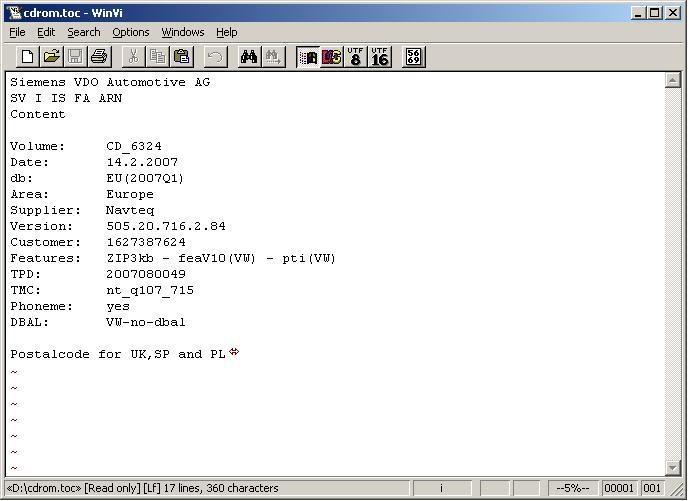The image size is (689, 501).
Task: Close the WinVi window
Action: (673, 13)
